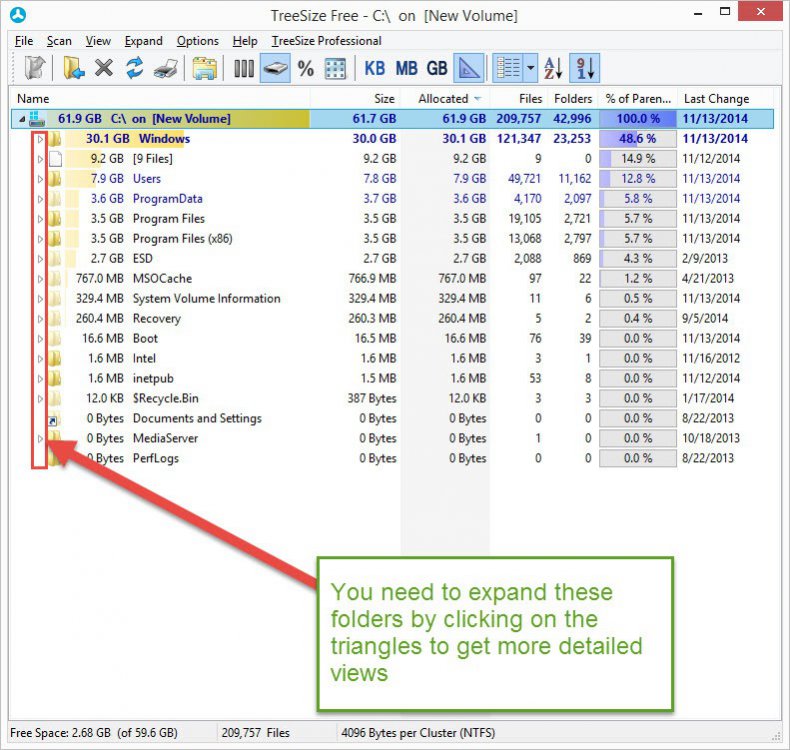Toggle the details list view button

click(x=508, y=68)
